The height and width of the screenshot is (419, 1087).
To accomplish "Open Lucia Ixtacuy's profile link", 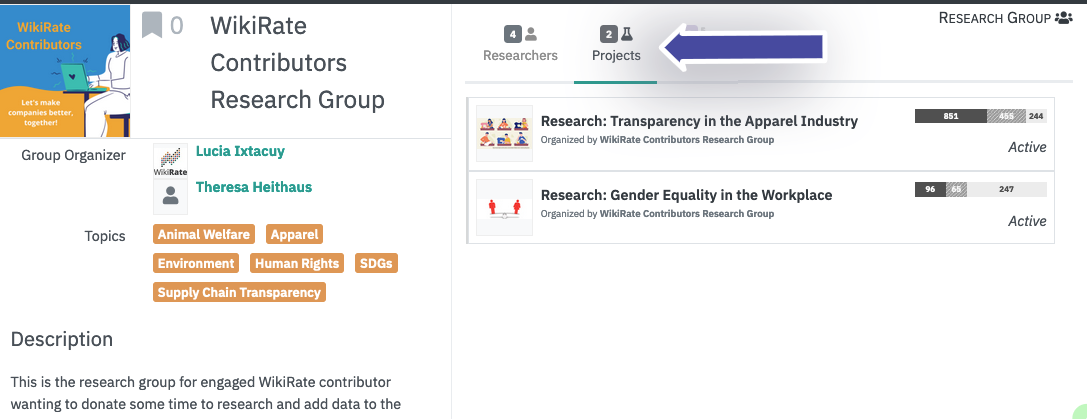I will (241, 151).
